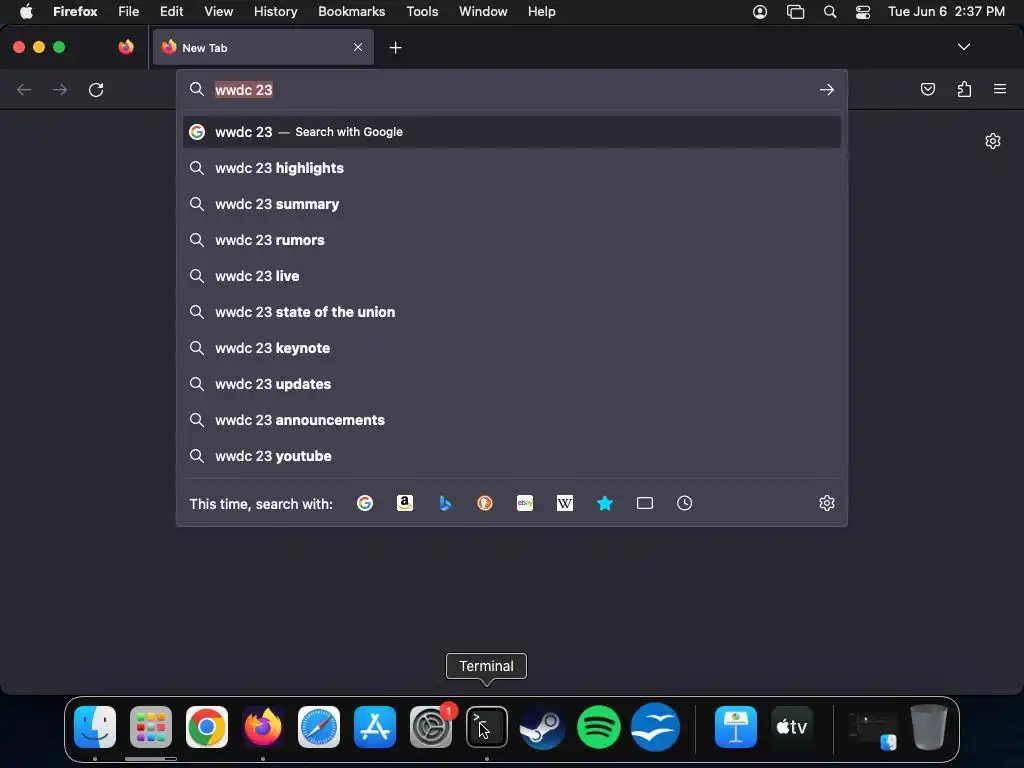
Task: Reload the current page
Action: click(x=96, y=89)
